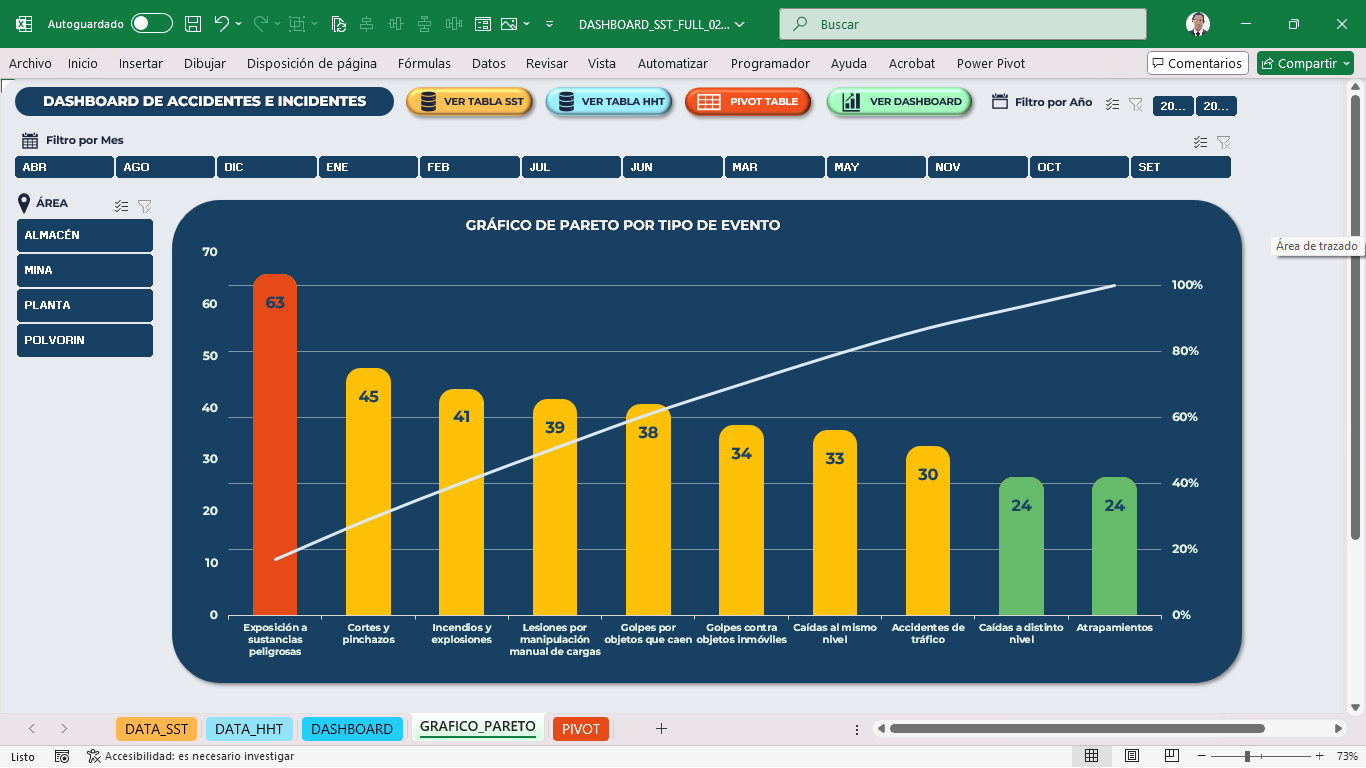Filter months by ABR slicer item
The height and width of the screenshot is (768, 1366).
(64, 167)
